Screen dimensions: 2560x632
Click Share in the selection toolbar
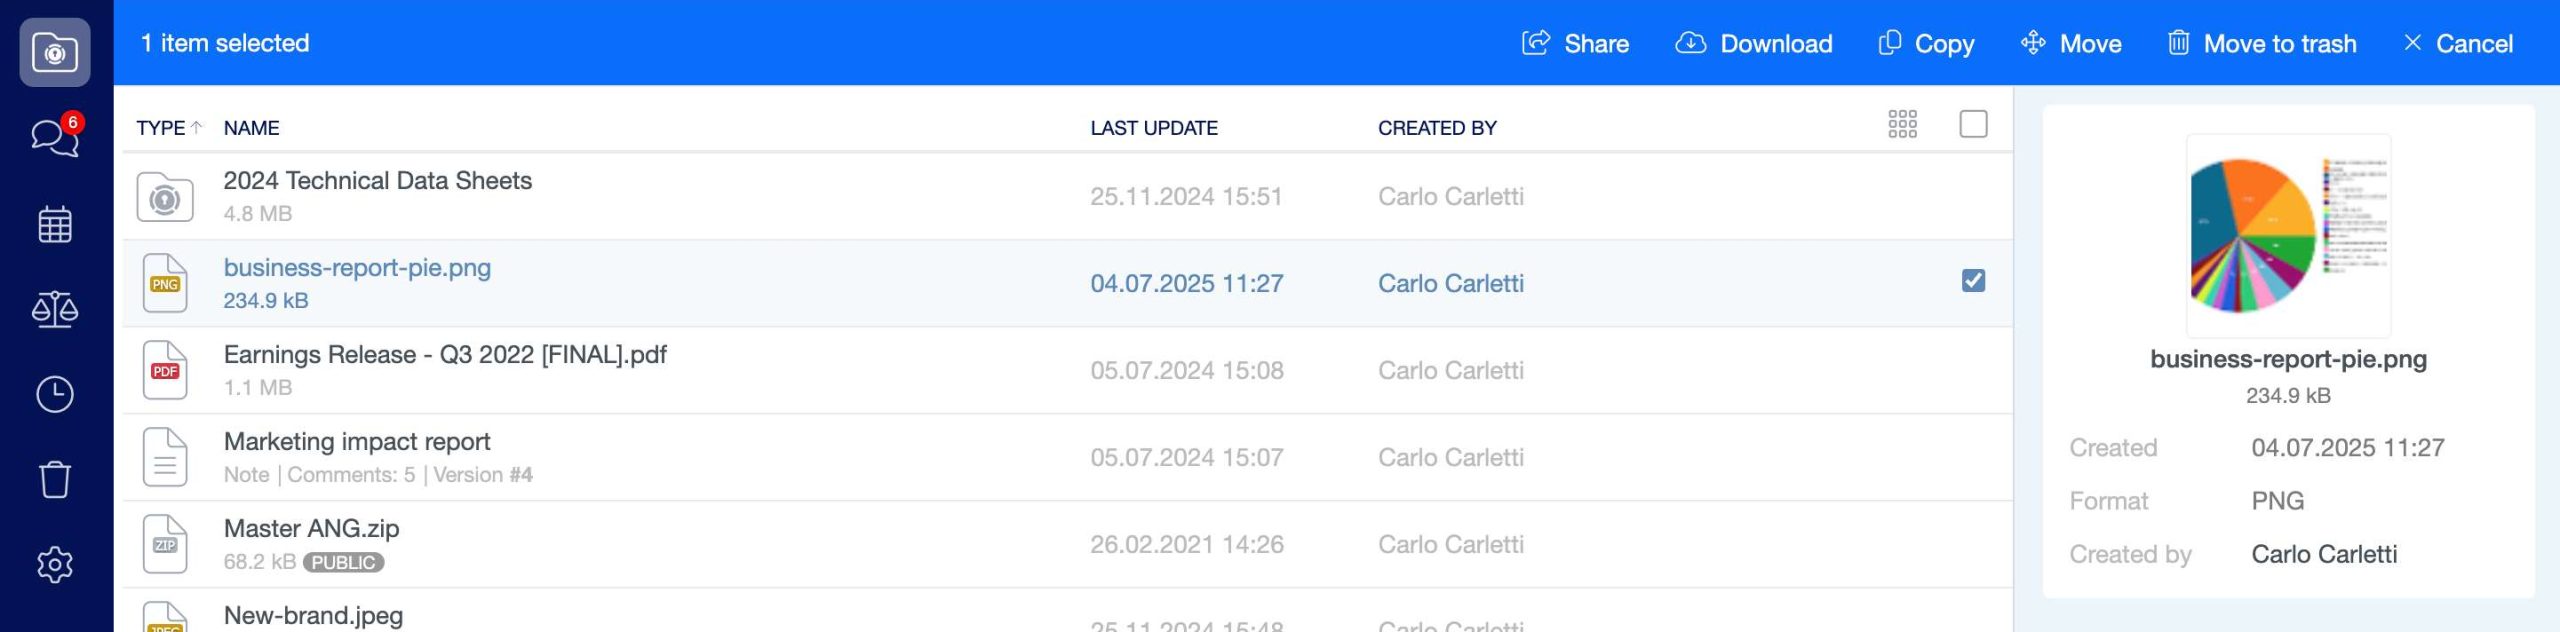(x=1575, y=43)
